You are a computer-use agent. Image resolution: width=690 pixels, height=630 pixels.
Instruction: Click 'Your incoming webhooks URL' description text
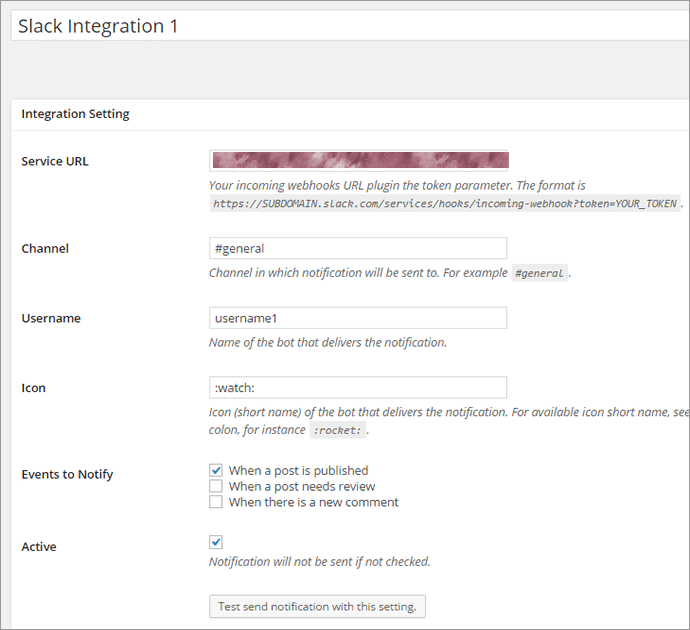click(397, 186)
